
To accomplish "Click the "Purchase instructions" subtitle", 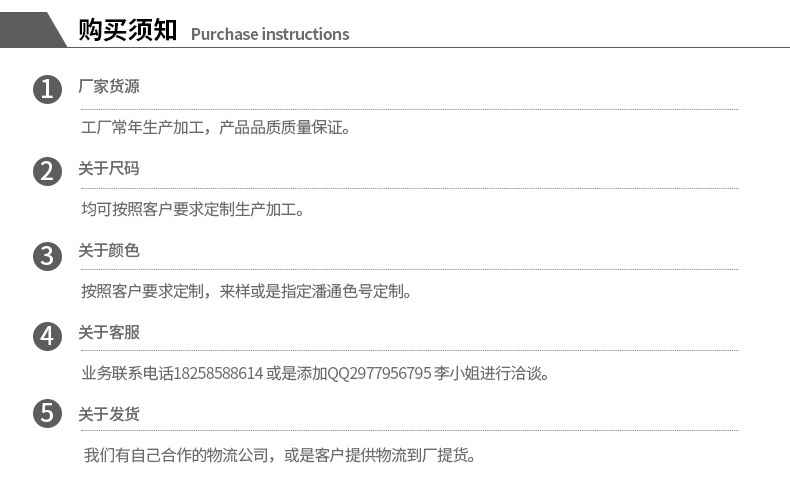I will (x=270, y=34).
